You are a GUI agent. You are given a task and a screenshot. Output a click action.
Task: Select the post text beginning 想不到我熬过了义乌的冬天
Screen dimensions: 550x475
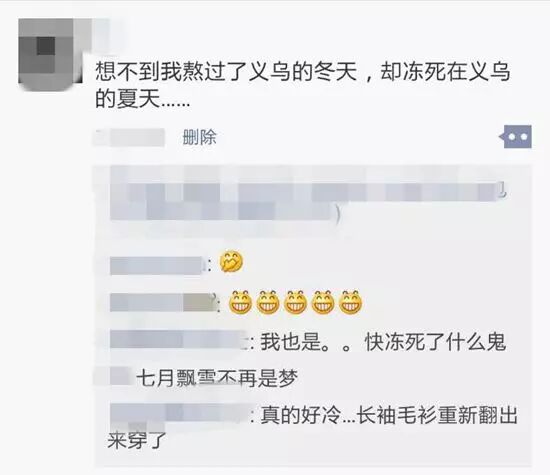pyautogui.click(x=303, y=87)
